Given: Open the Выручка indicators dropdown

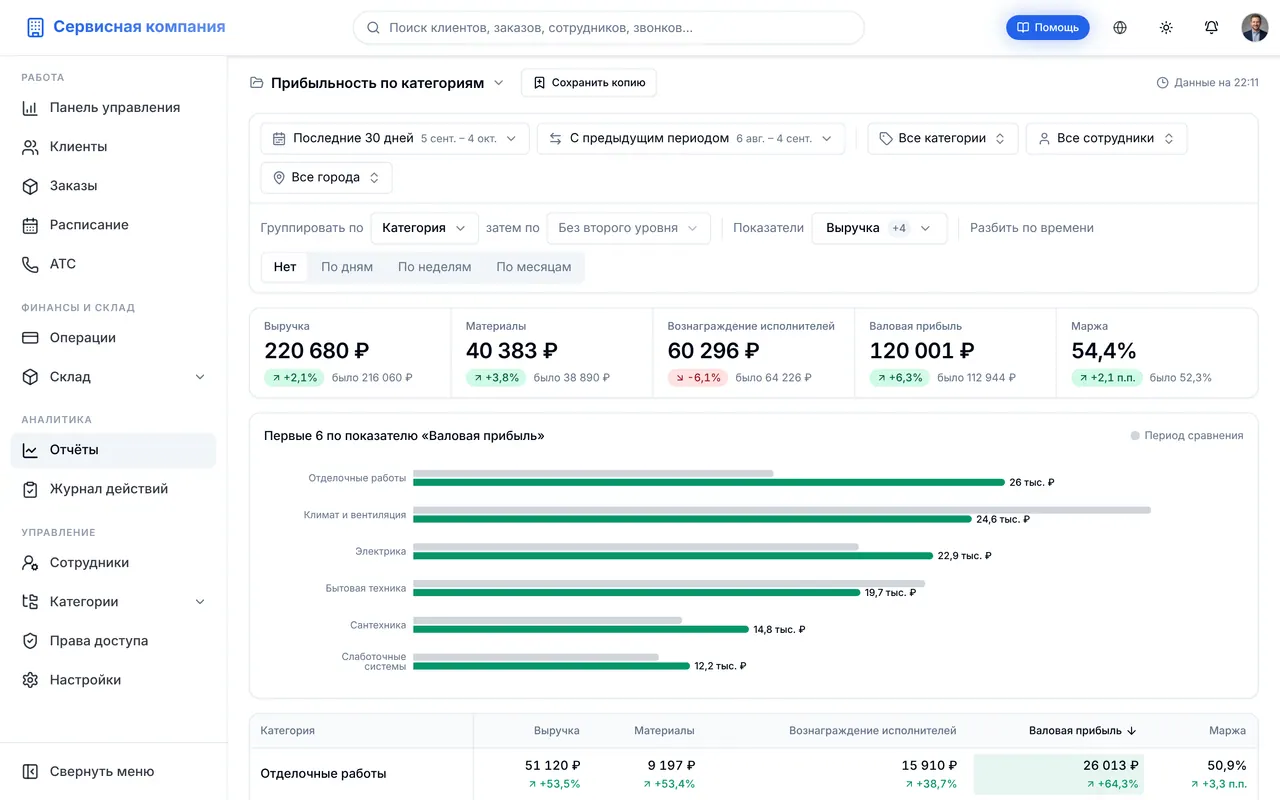Looking at the screenshot, I should click(878, 228).
